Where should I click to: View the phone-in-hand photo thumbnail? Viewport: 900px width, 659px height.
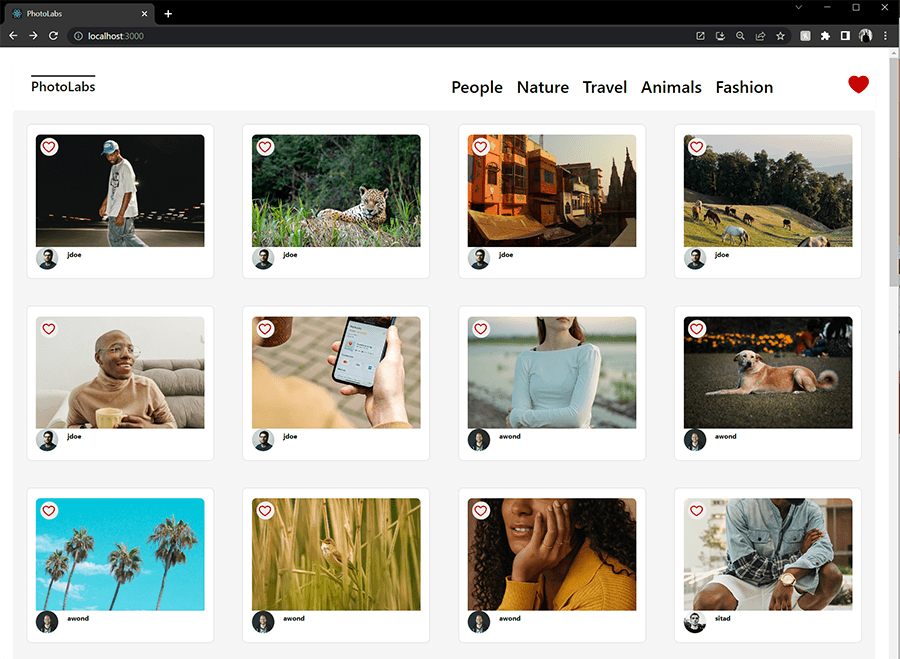[x=336, y=372]
